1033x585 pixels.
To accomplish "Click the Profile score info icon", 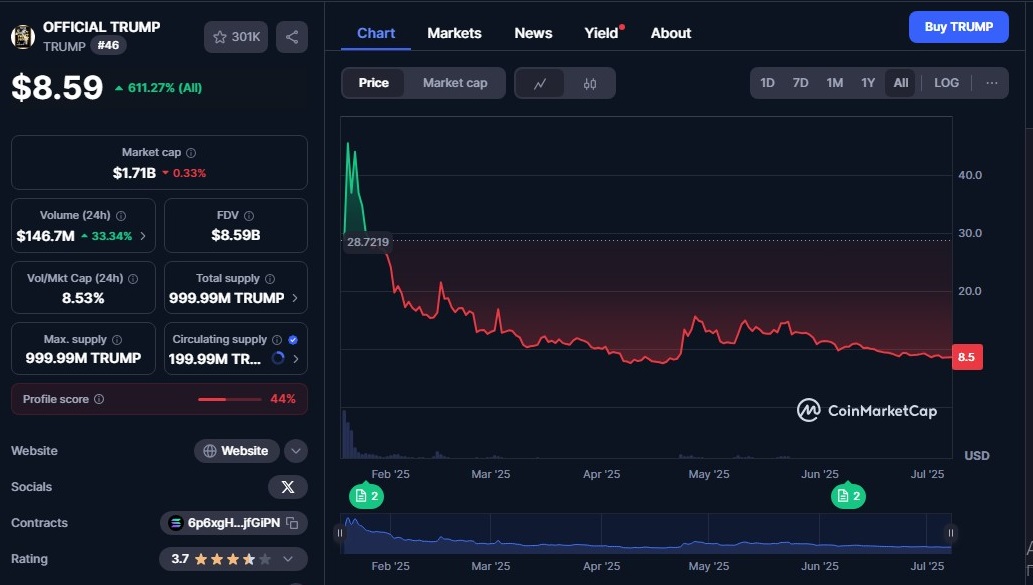I will tap(99, 399).
